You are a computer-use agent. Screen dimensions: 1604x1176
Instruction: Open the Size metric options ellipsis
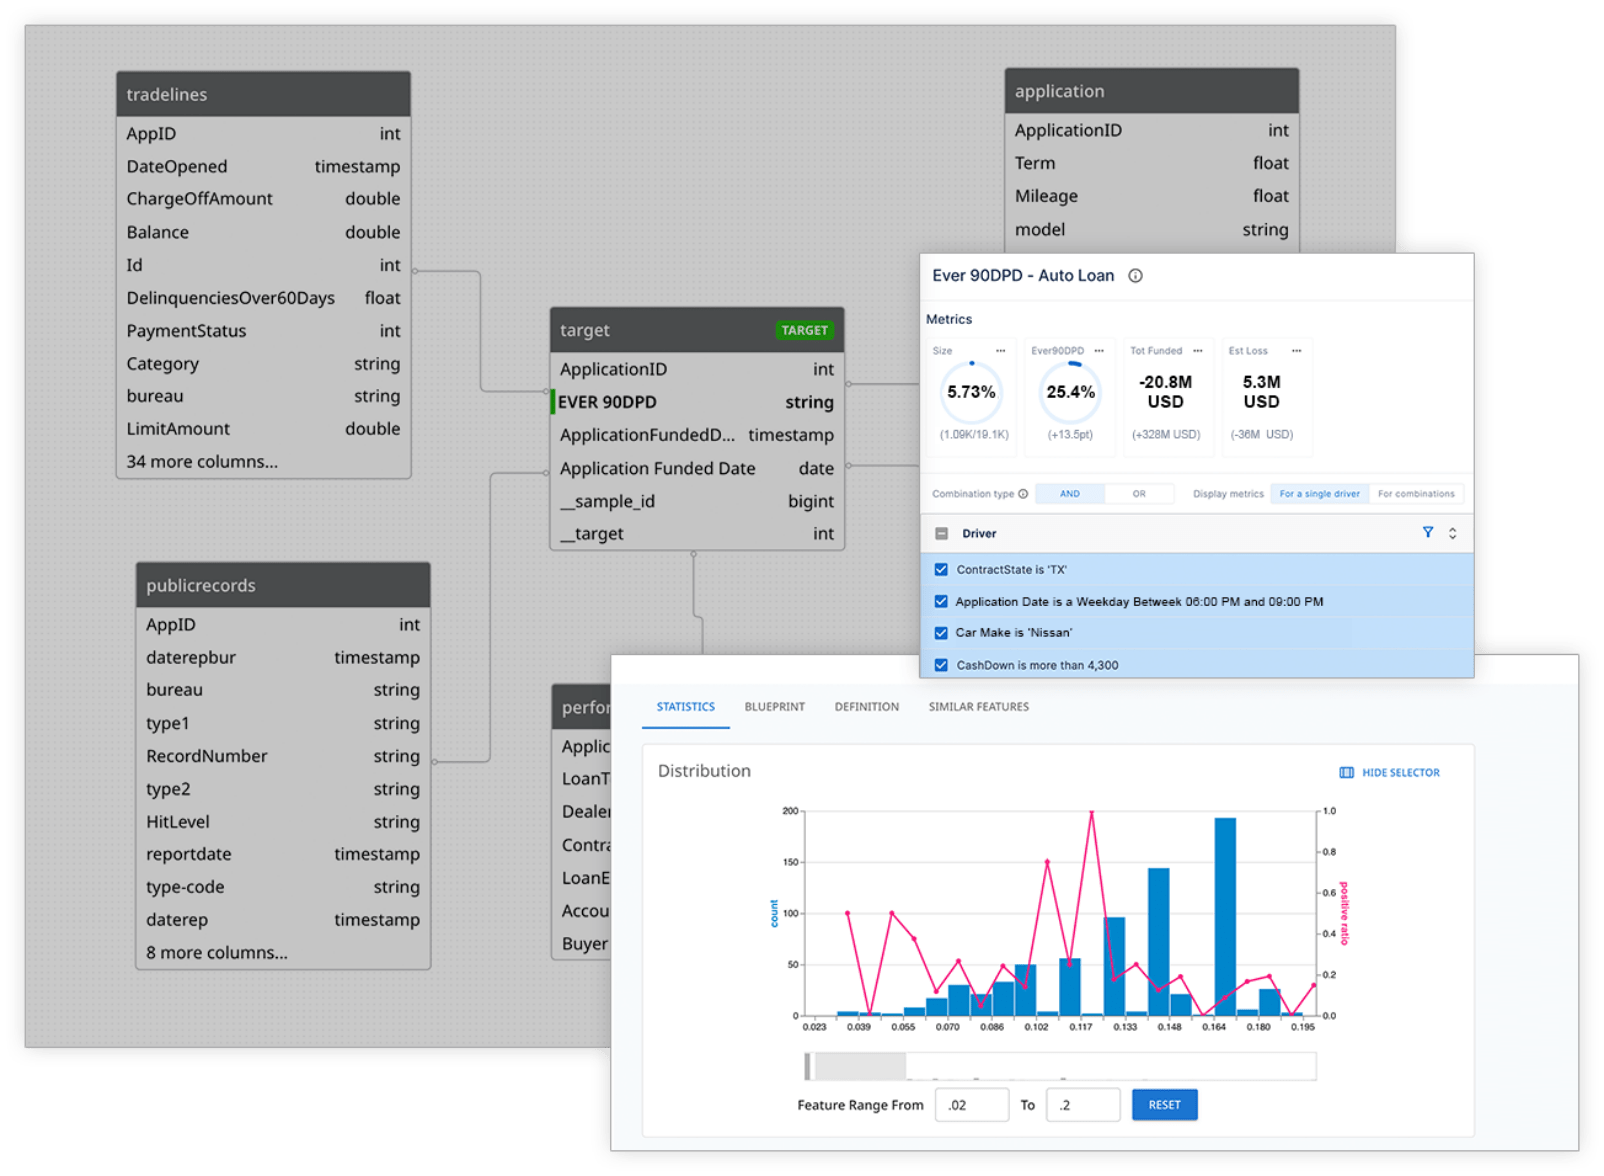(x=1000, y=351)
